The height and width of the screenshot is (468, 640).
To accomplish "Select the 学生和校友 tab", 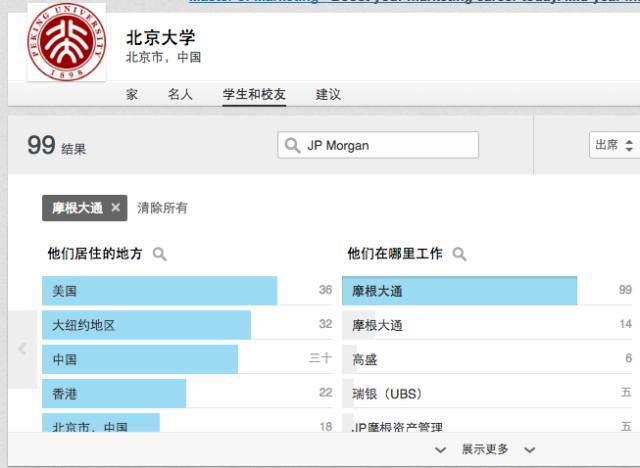I will pyautogui.click(x=254, y=94).
